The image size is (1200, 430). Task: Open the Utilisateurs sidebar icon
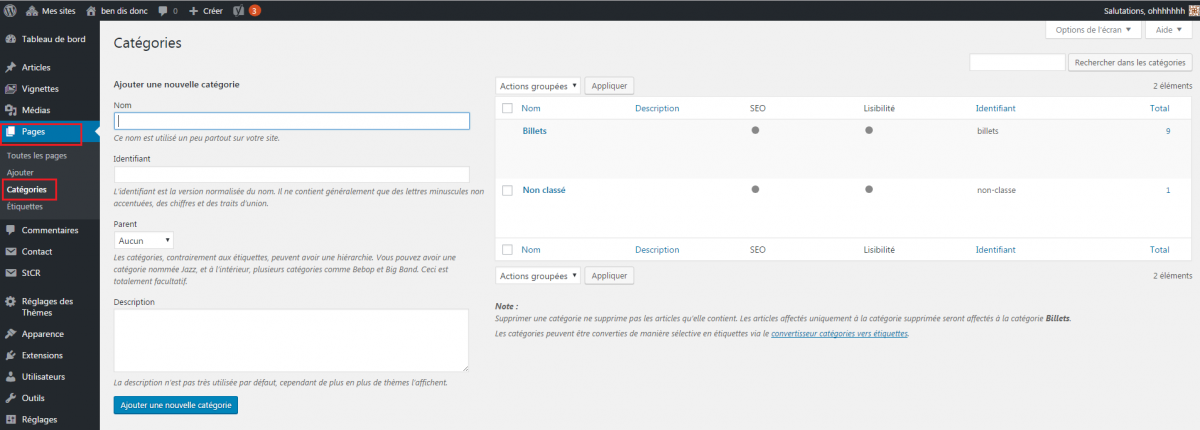10,377
